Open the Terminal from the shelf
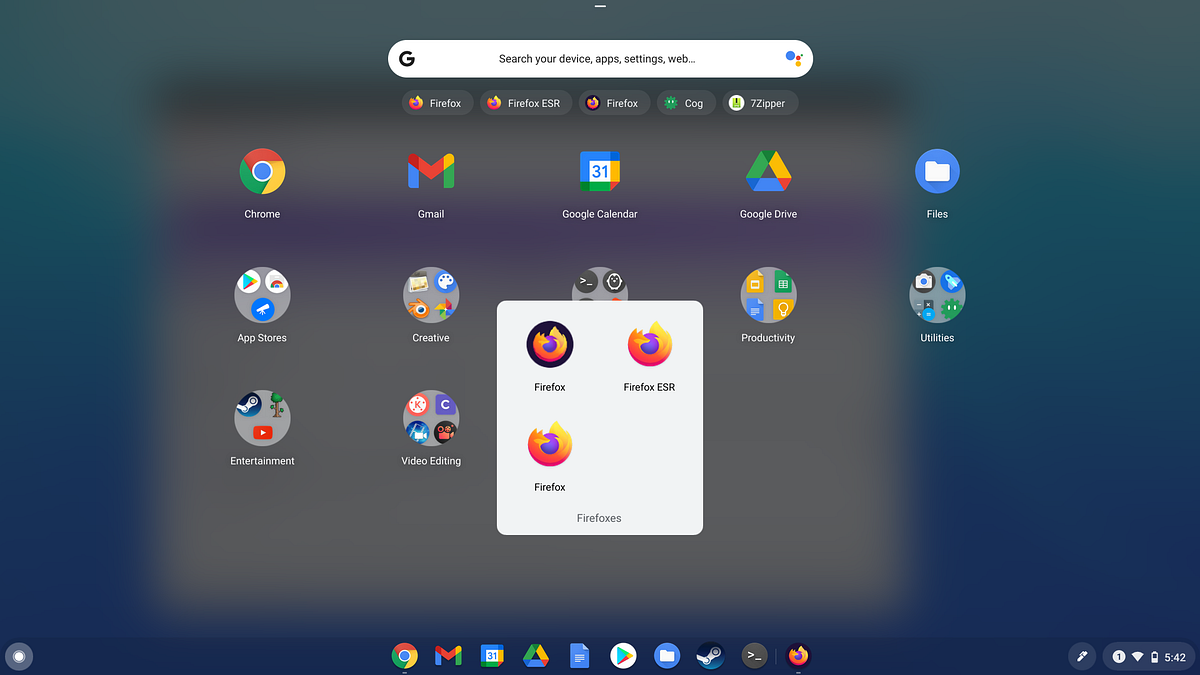 coord(755,656)
